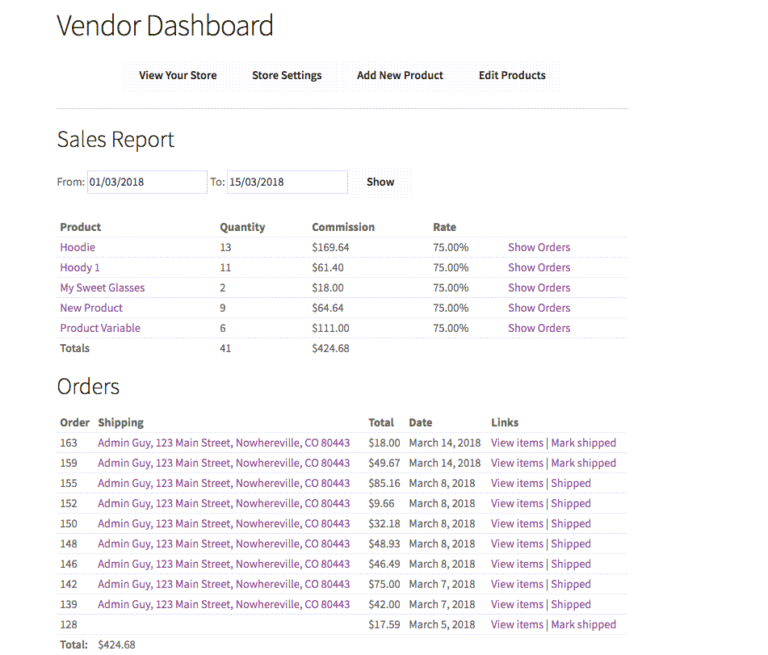Open shipping address of order 163
This screenshot has width=768, height=655.
(x=224, y=443)
